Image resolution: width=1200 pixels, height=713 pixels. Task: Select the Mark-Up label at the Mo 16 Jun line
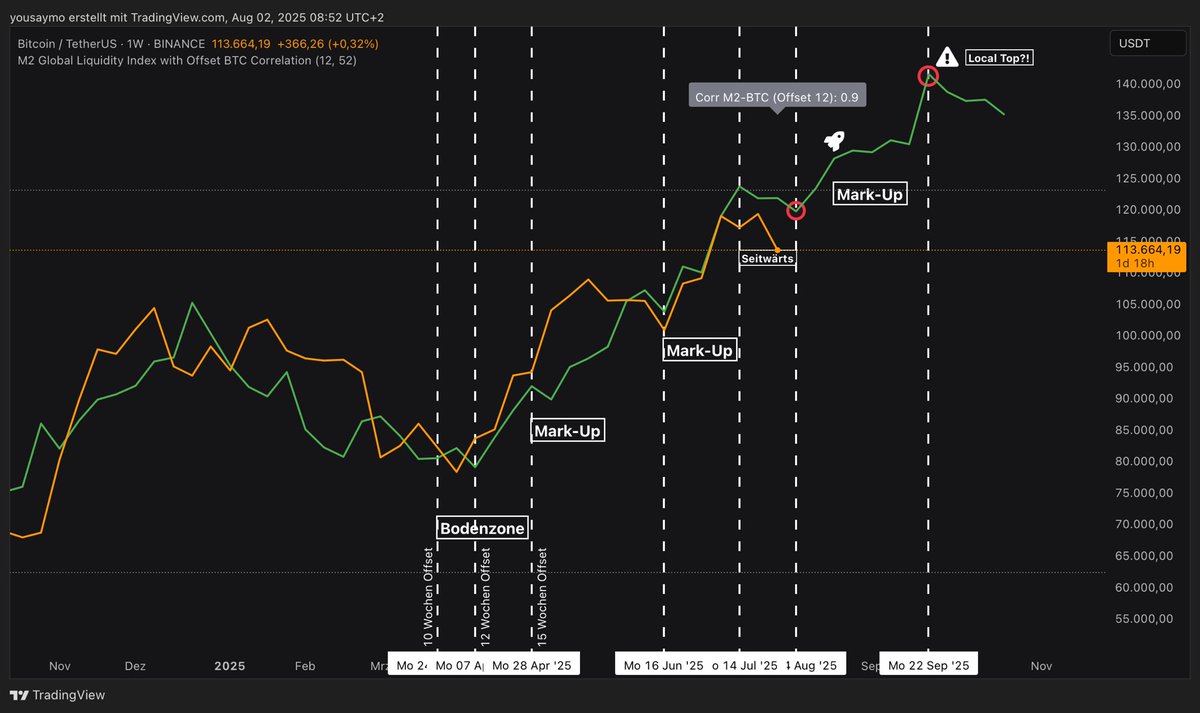pos(700,350)
